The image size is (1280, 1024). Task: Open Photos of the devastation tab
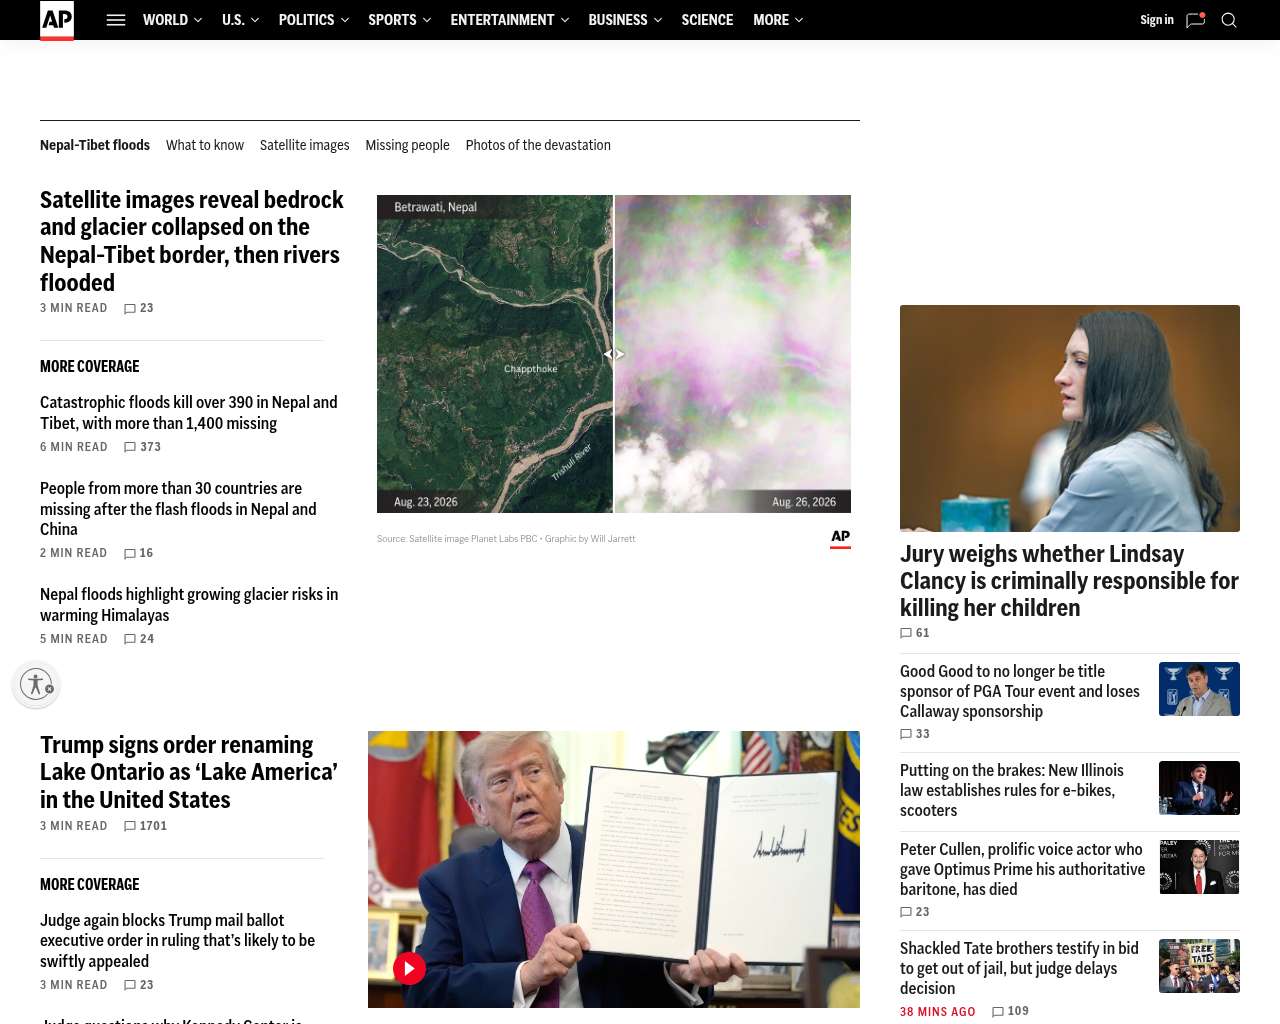pyautogui.click(x=538, y=145)
